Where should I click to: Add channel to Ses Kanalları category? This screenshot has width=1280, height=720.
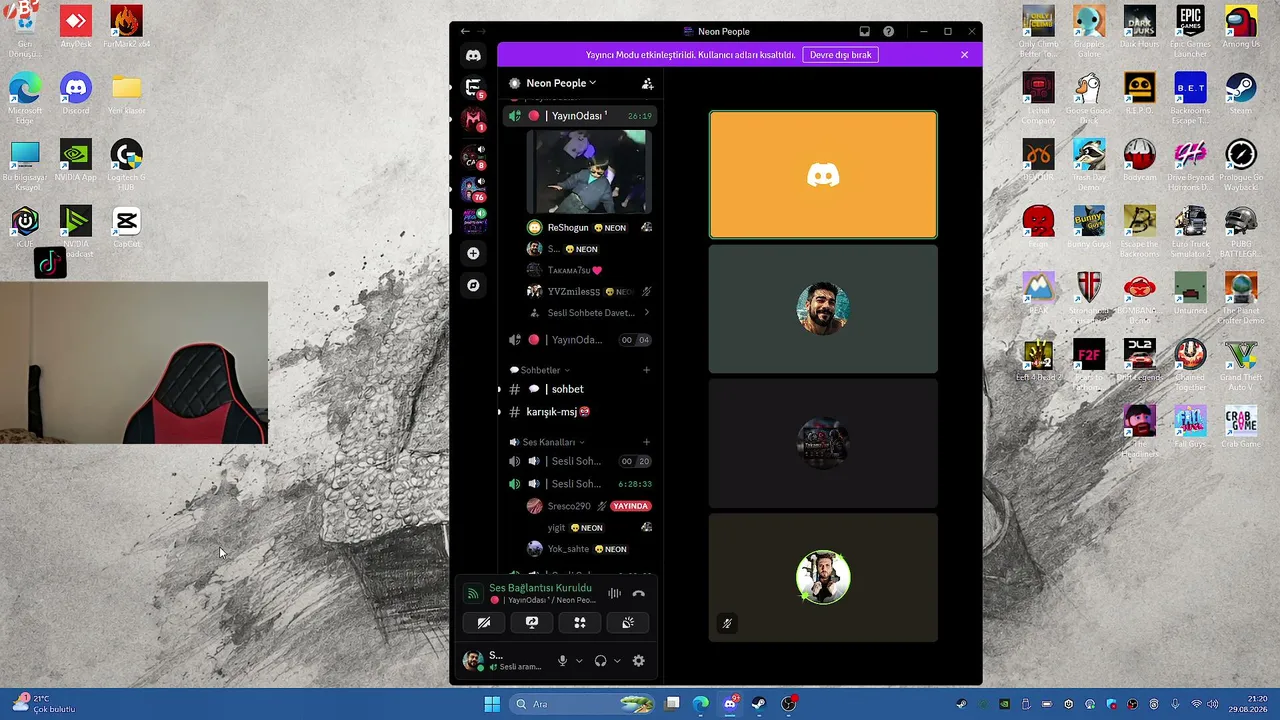coord(646,442)
